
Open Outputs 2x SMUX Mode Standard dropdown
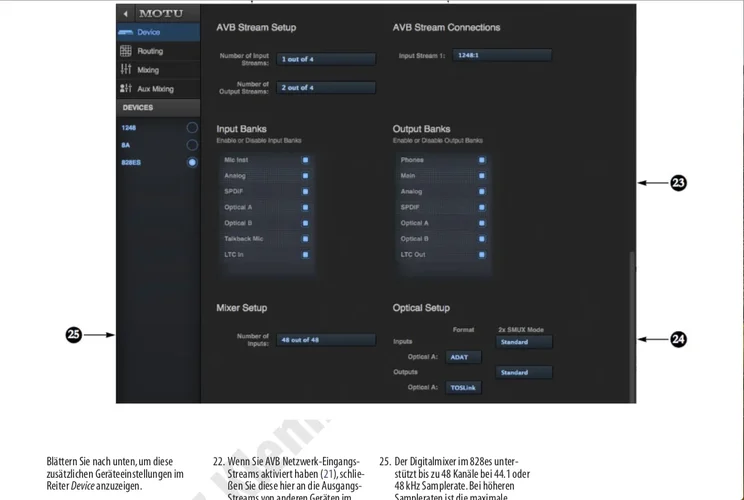[x=524, y=372]
